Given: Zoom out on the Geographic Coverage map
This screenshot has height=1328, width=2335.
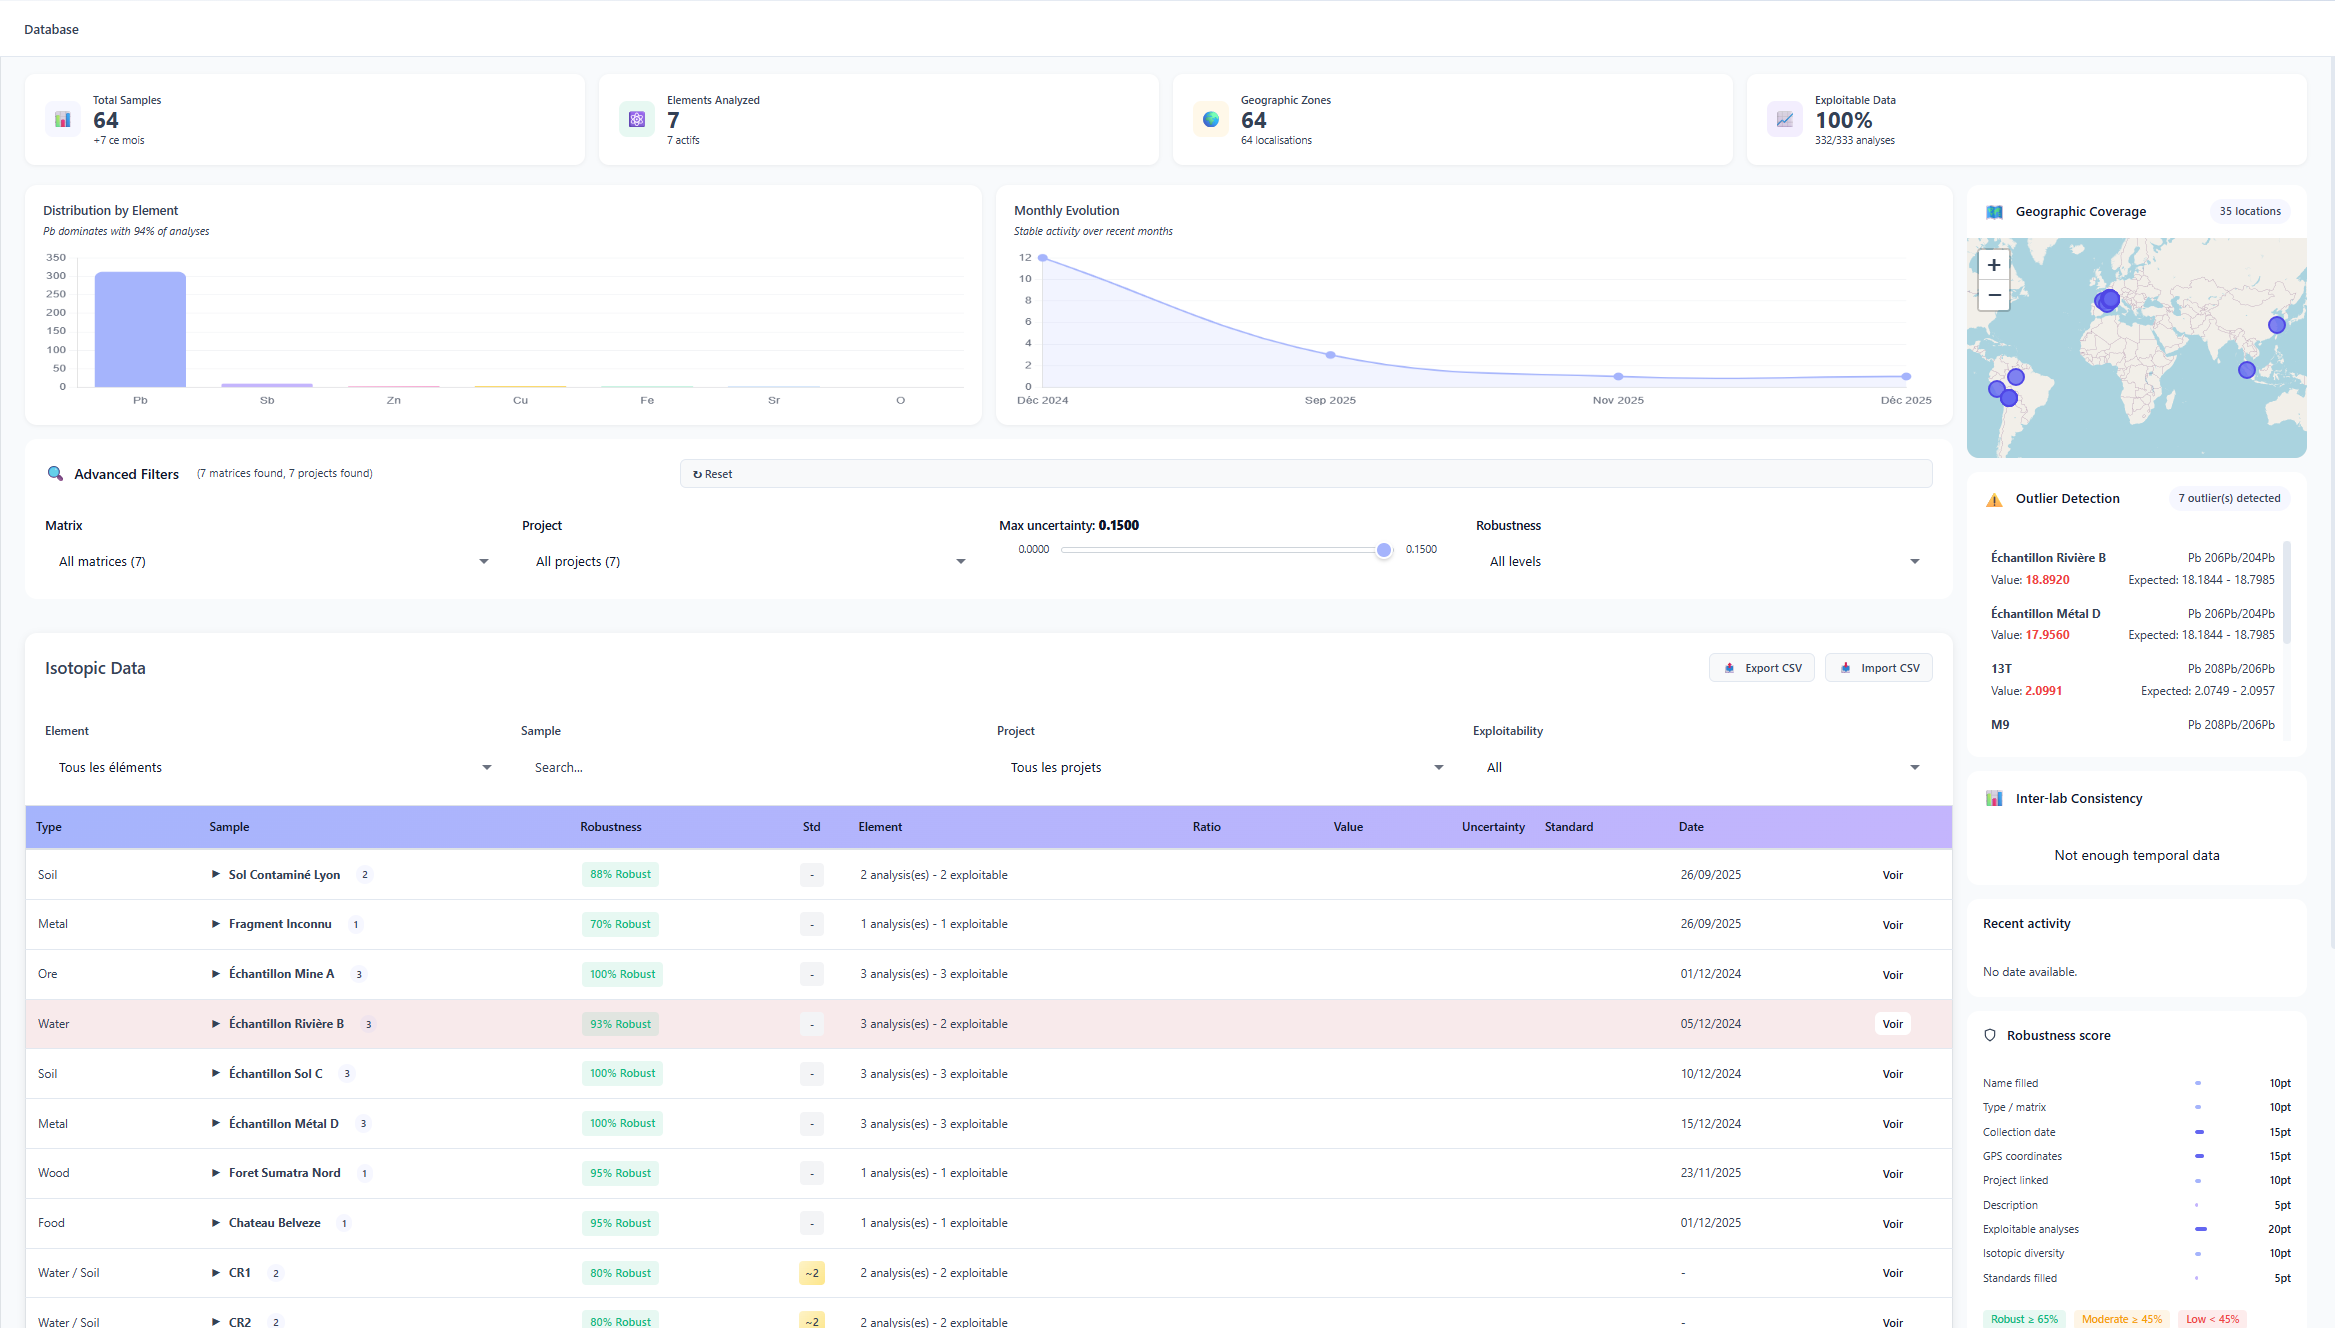Looking at the screenshot, I should coord(1993,295).
